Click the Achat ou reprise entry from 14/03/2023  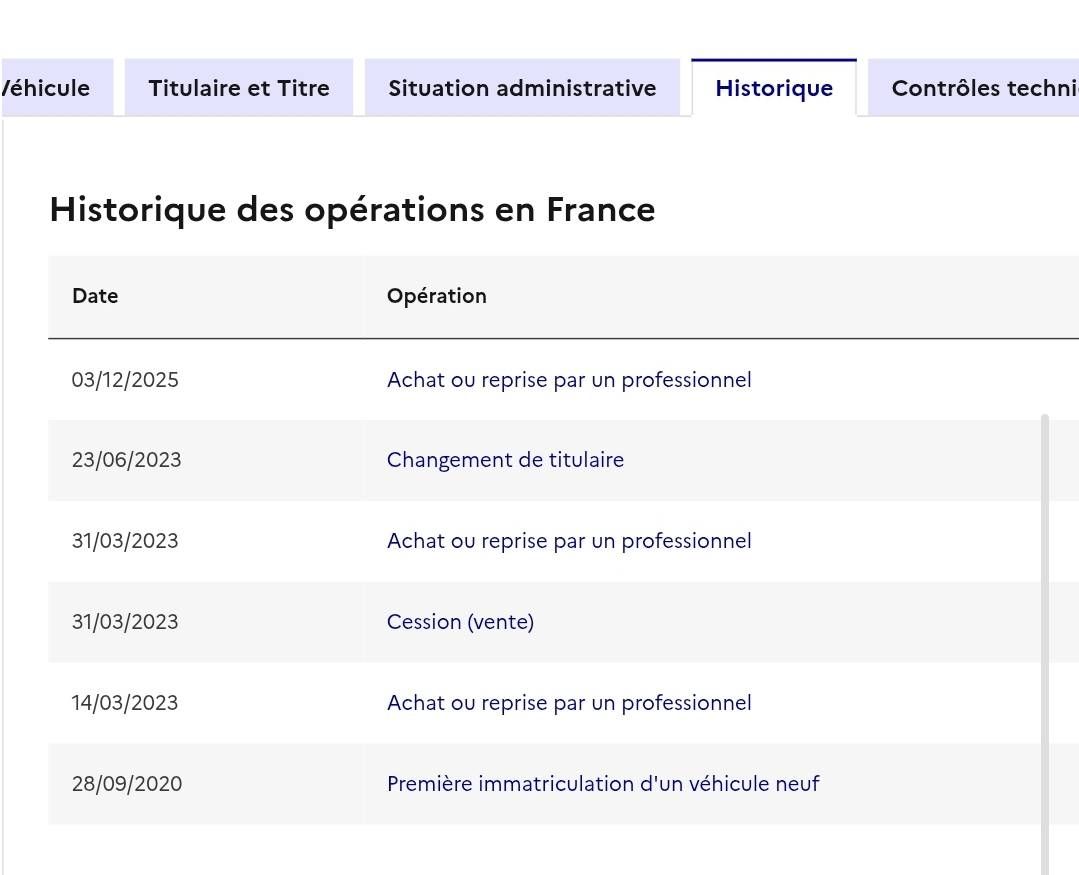coord(569,703)
